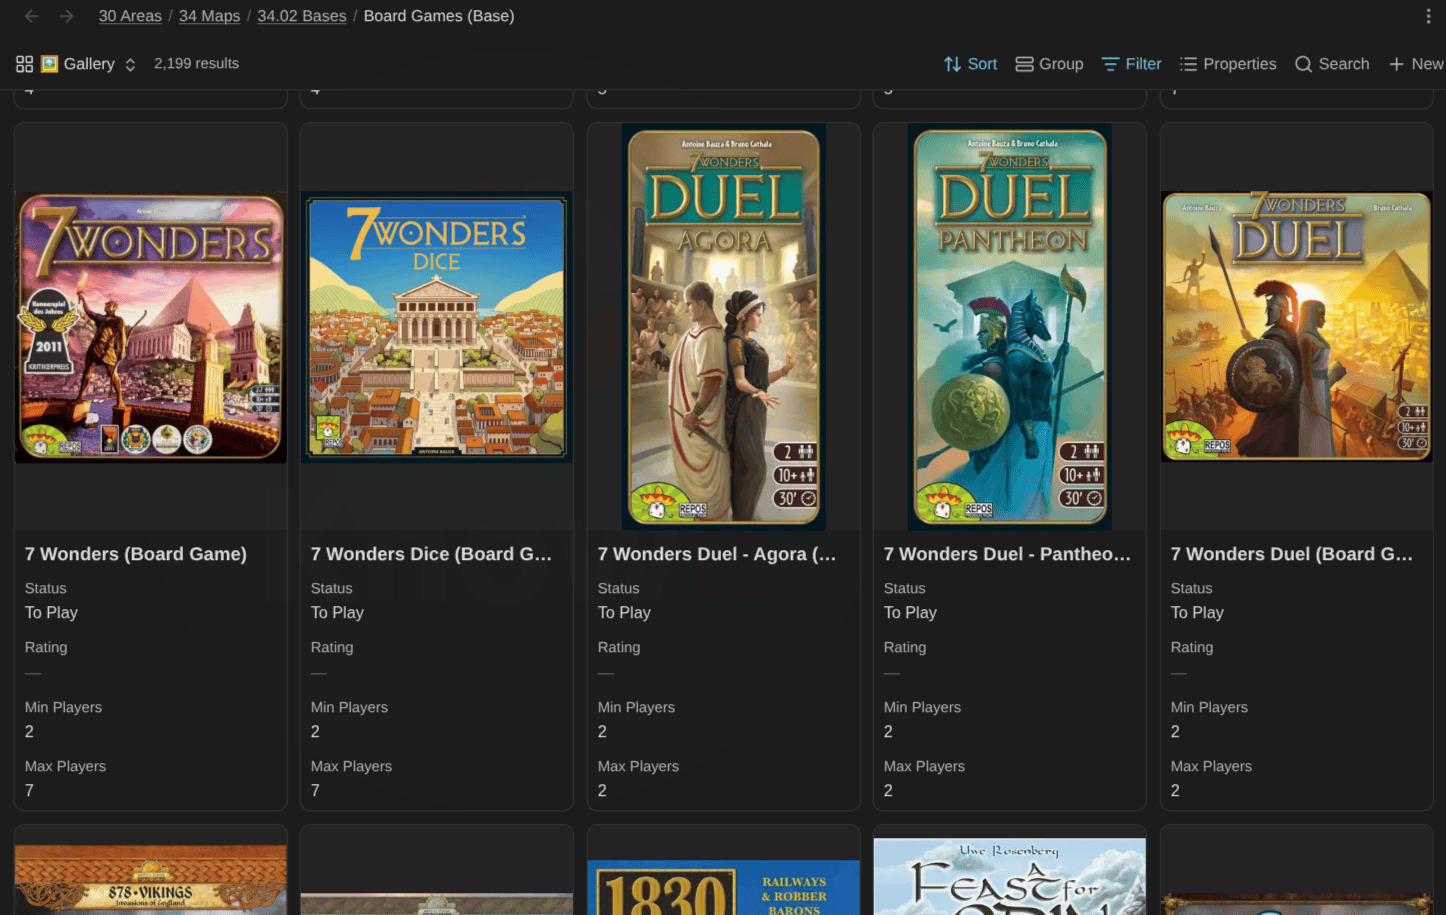Click the 2,199 results count
The height and width of the screenshot is (915, 1446).
tap(196, 63)
